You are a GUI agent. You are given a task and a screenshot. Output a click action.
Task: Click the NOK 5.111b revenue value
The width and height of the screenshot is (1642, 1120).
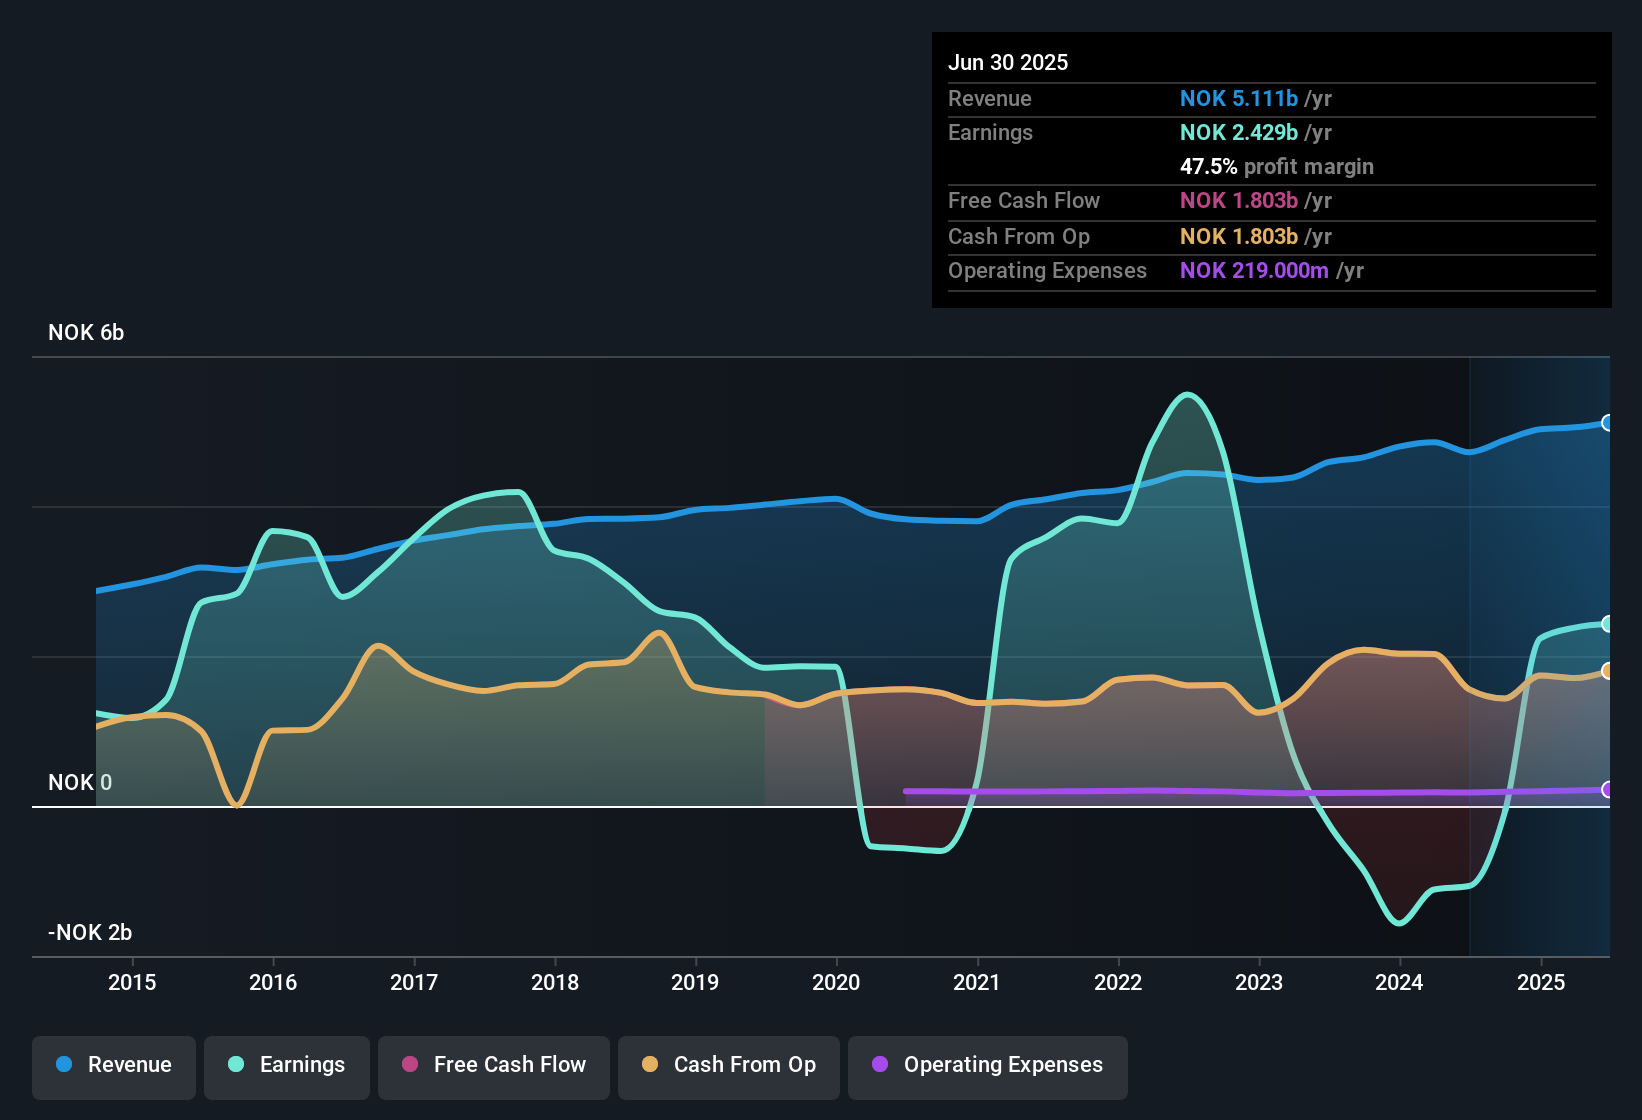[1239, 99]
